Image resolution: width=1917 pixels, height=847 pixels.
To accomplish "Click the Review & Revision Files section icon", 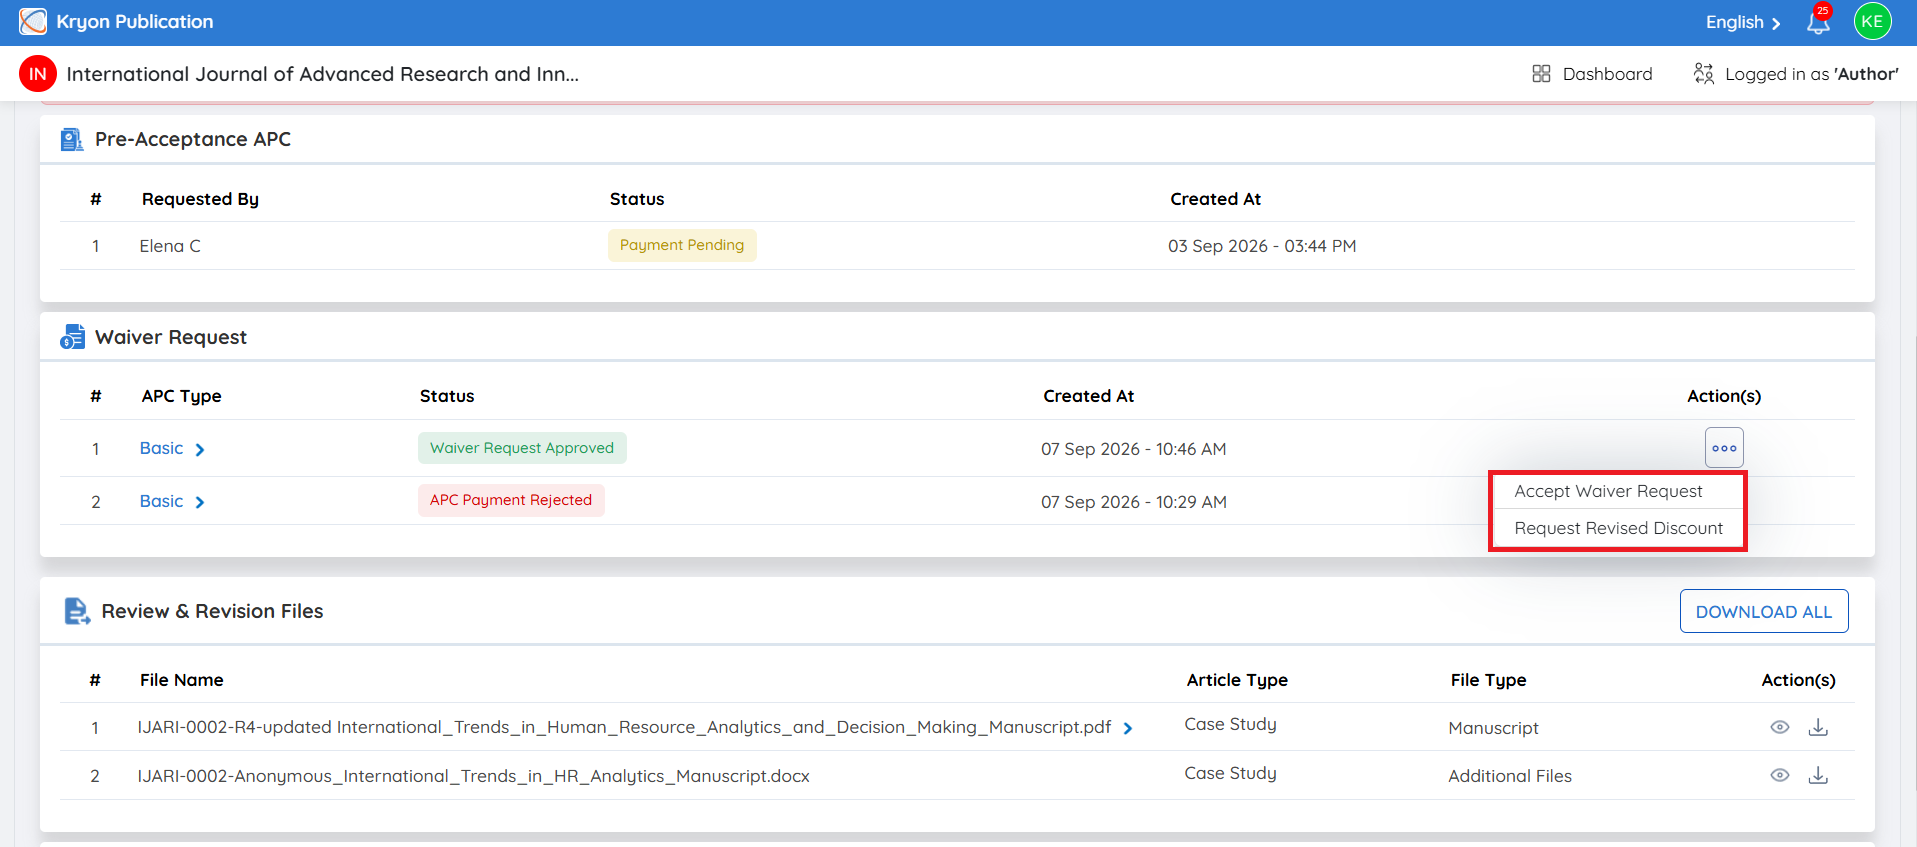I will pyautogui.click(x=77, y=611).
